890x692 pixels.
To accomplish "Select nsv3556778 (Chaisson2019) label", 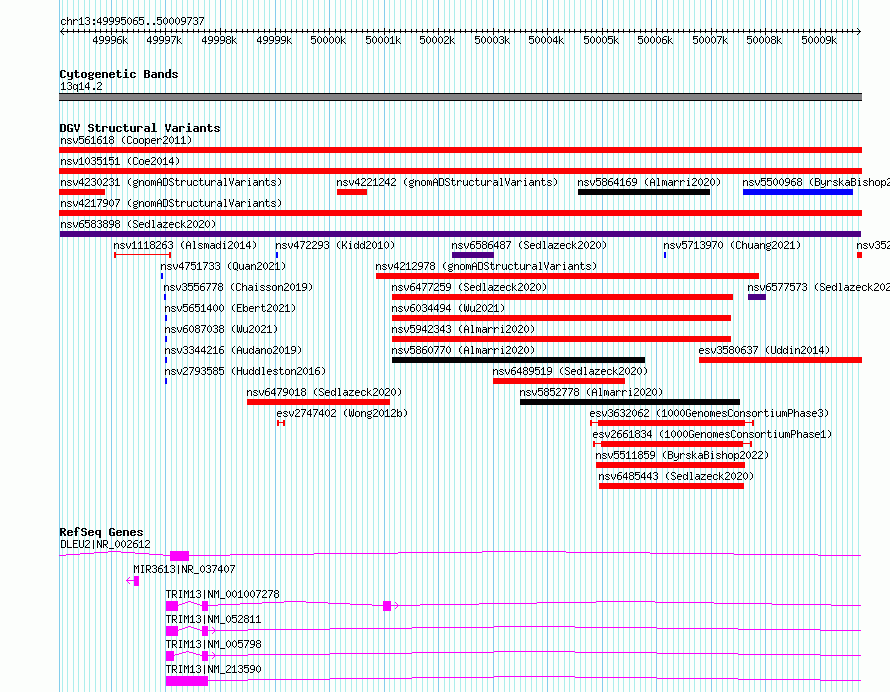I will point(238,287).
